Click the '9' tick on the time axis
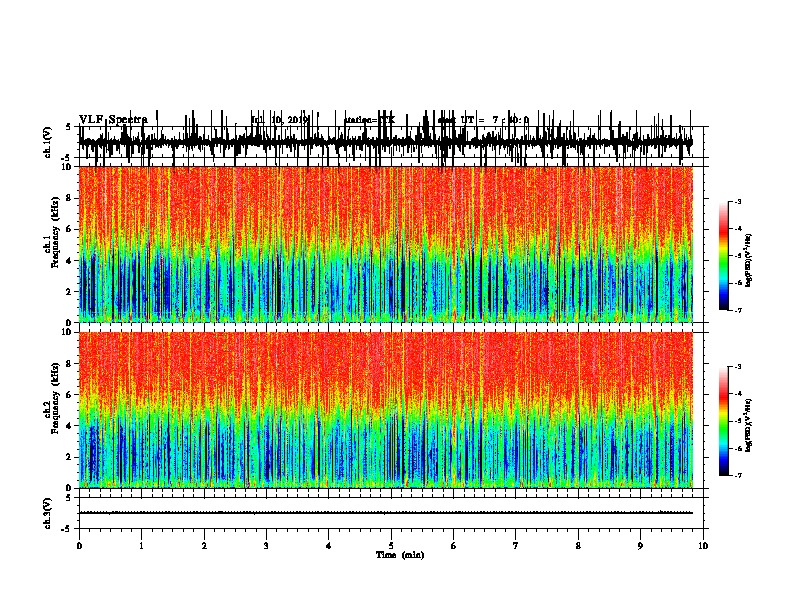The height and width of the screenshot is (612, 792). click(640, 545)
